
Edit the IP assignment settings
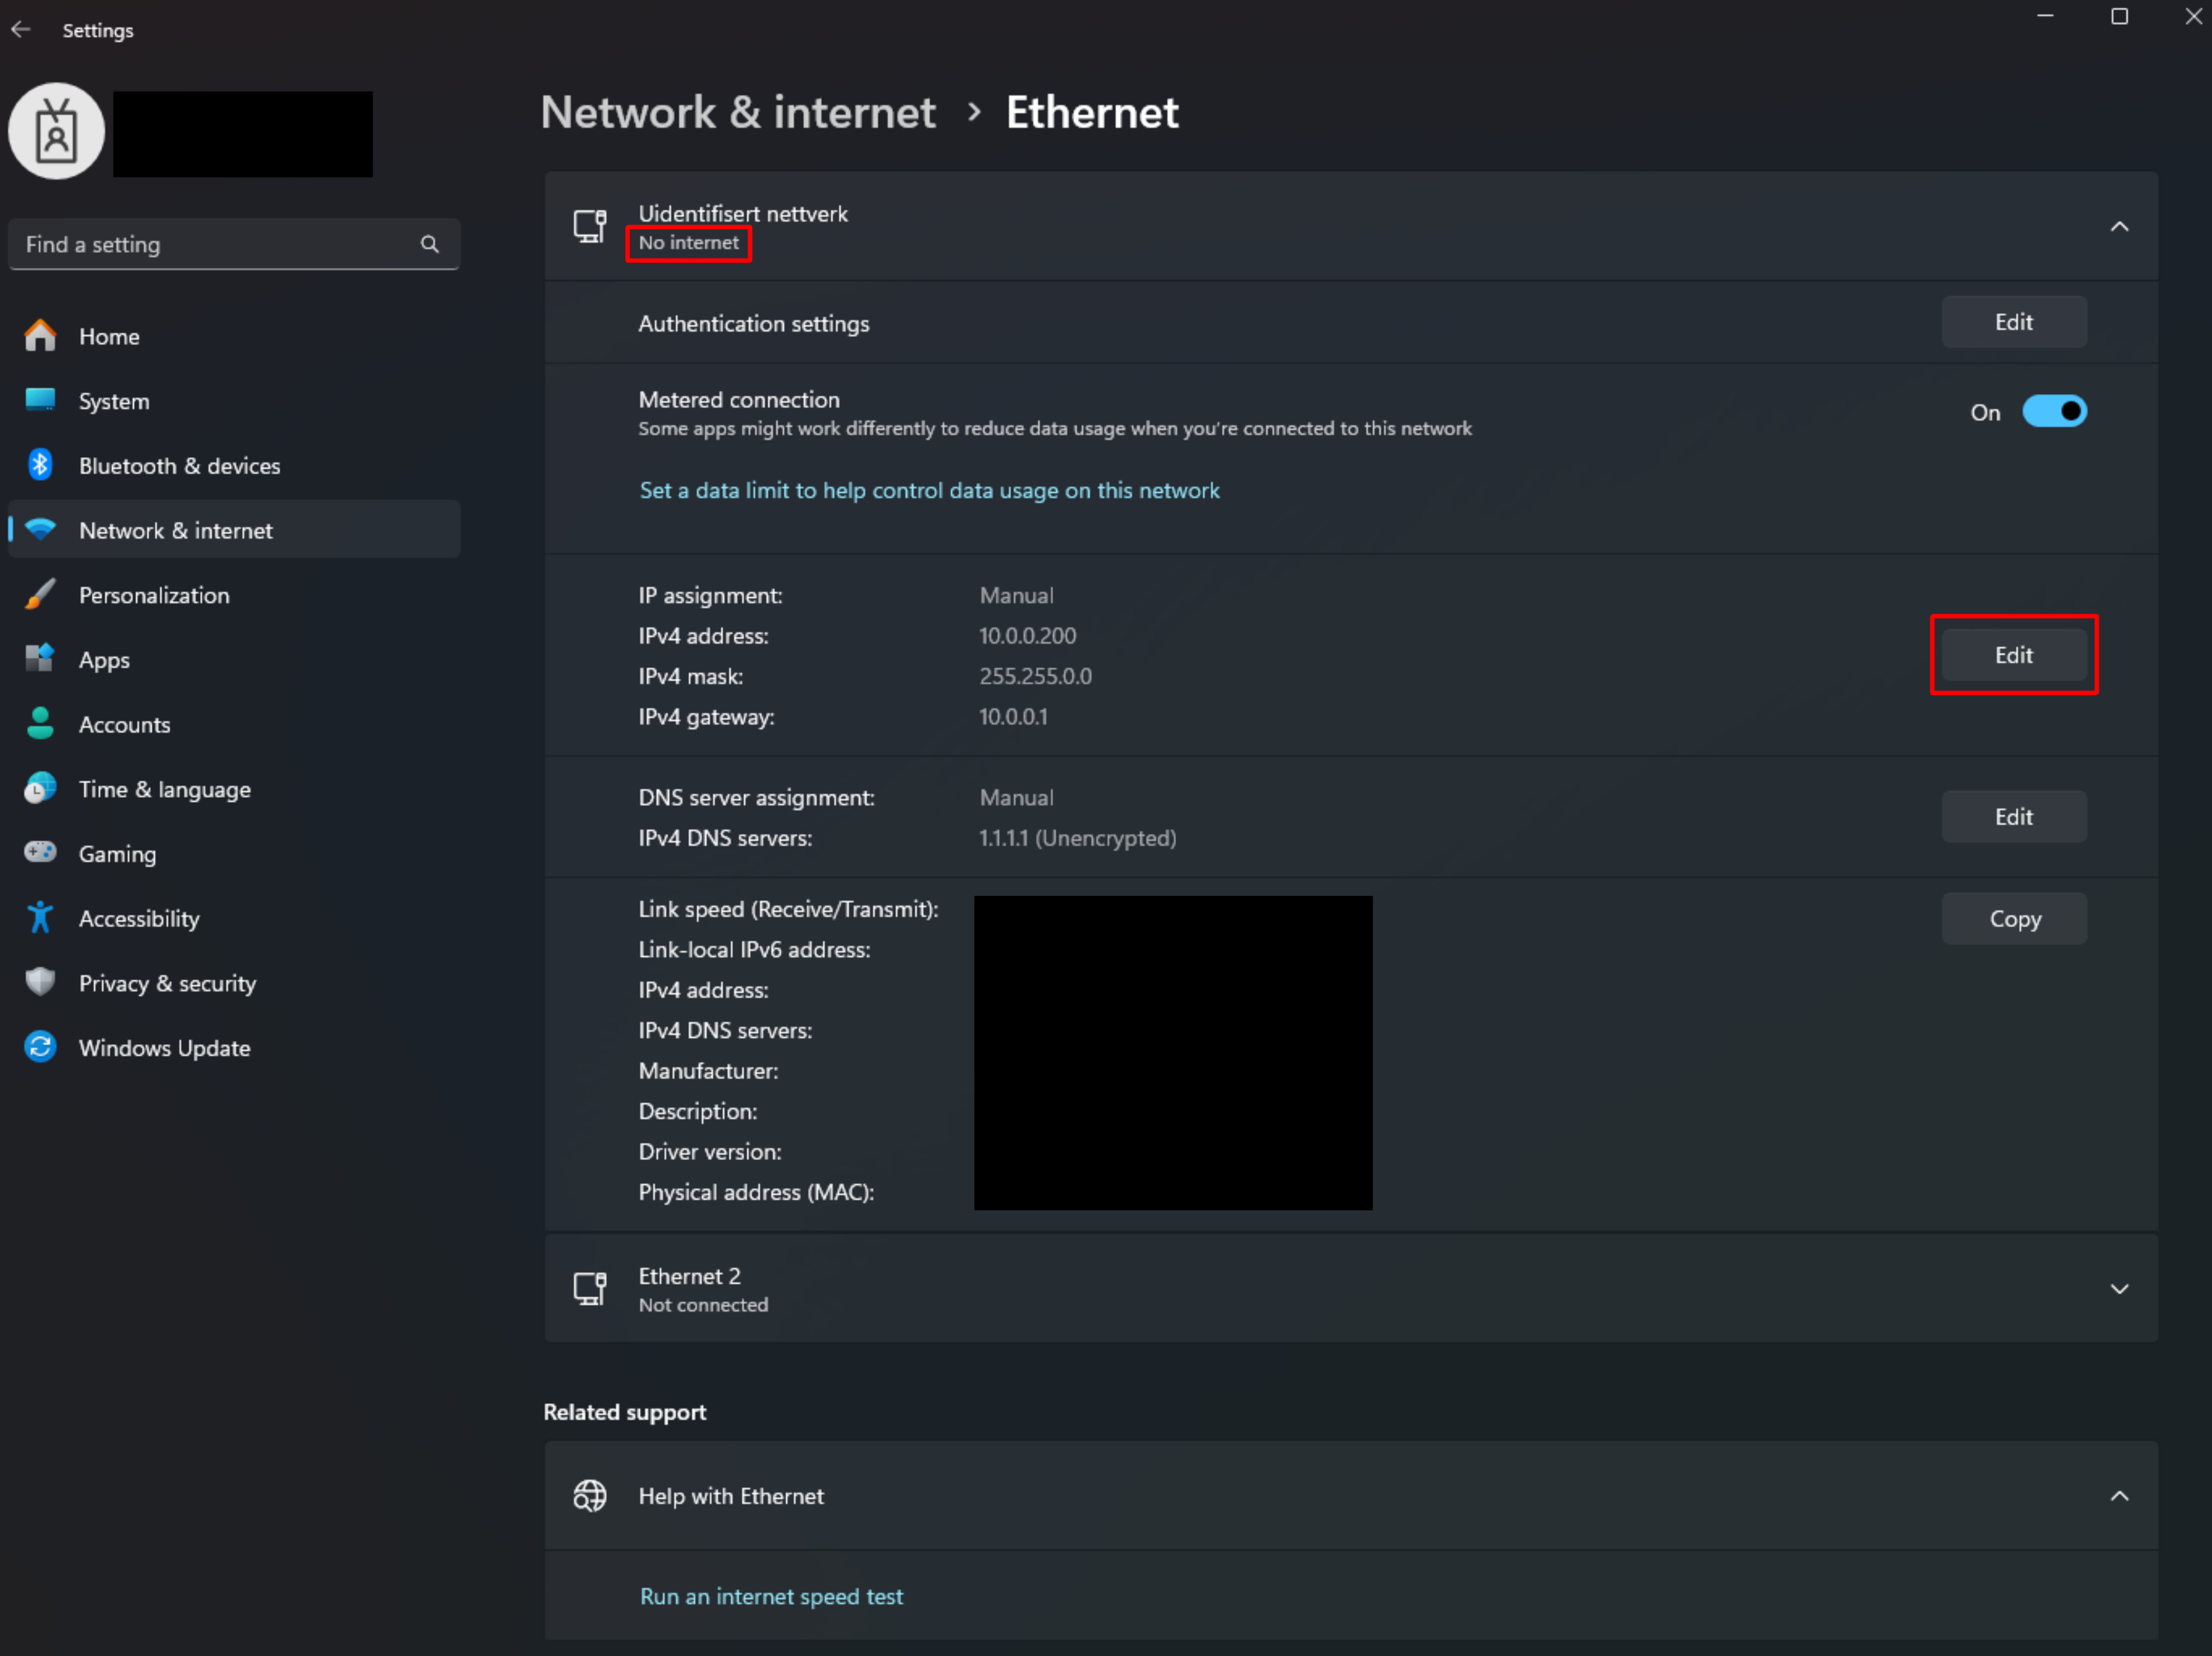(x=2013, y=655)
